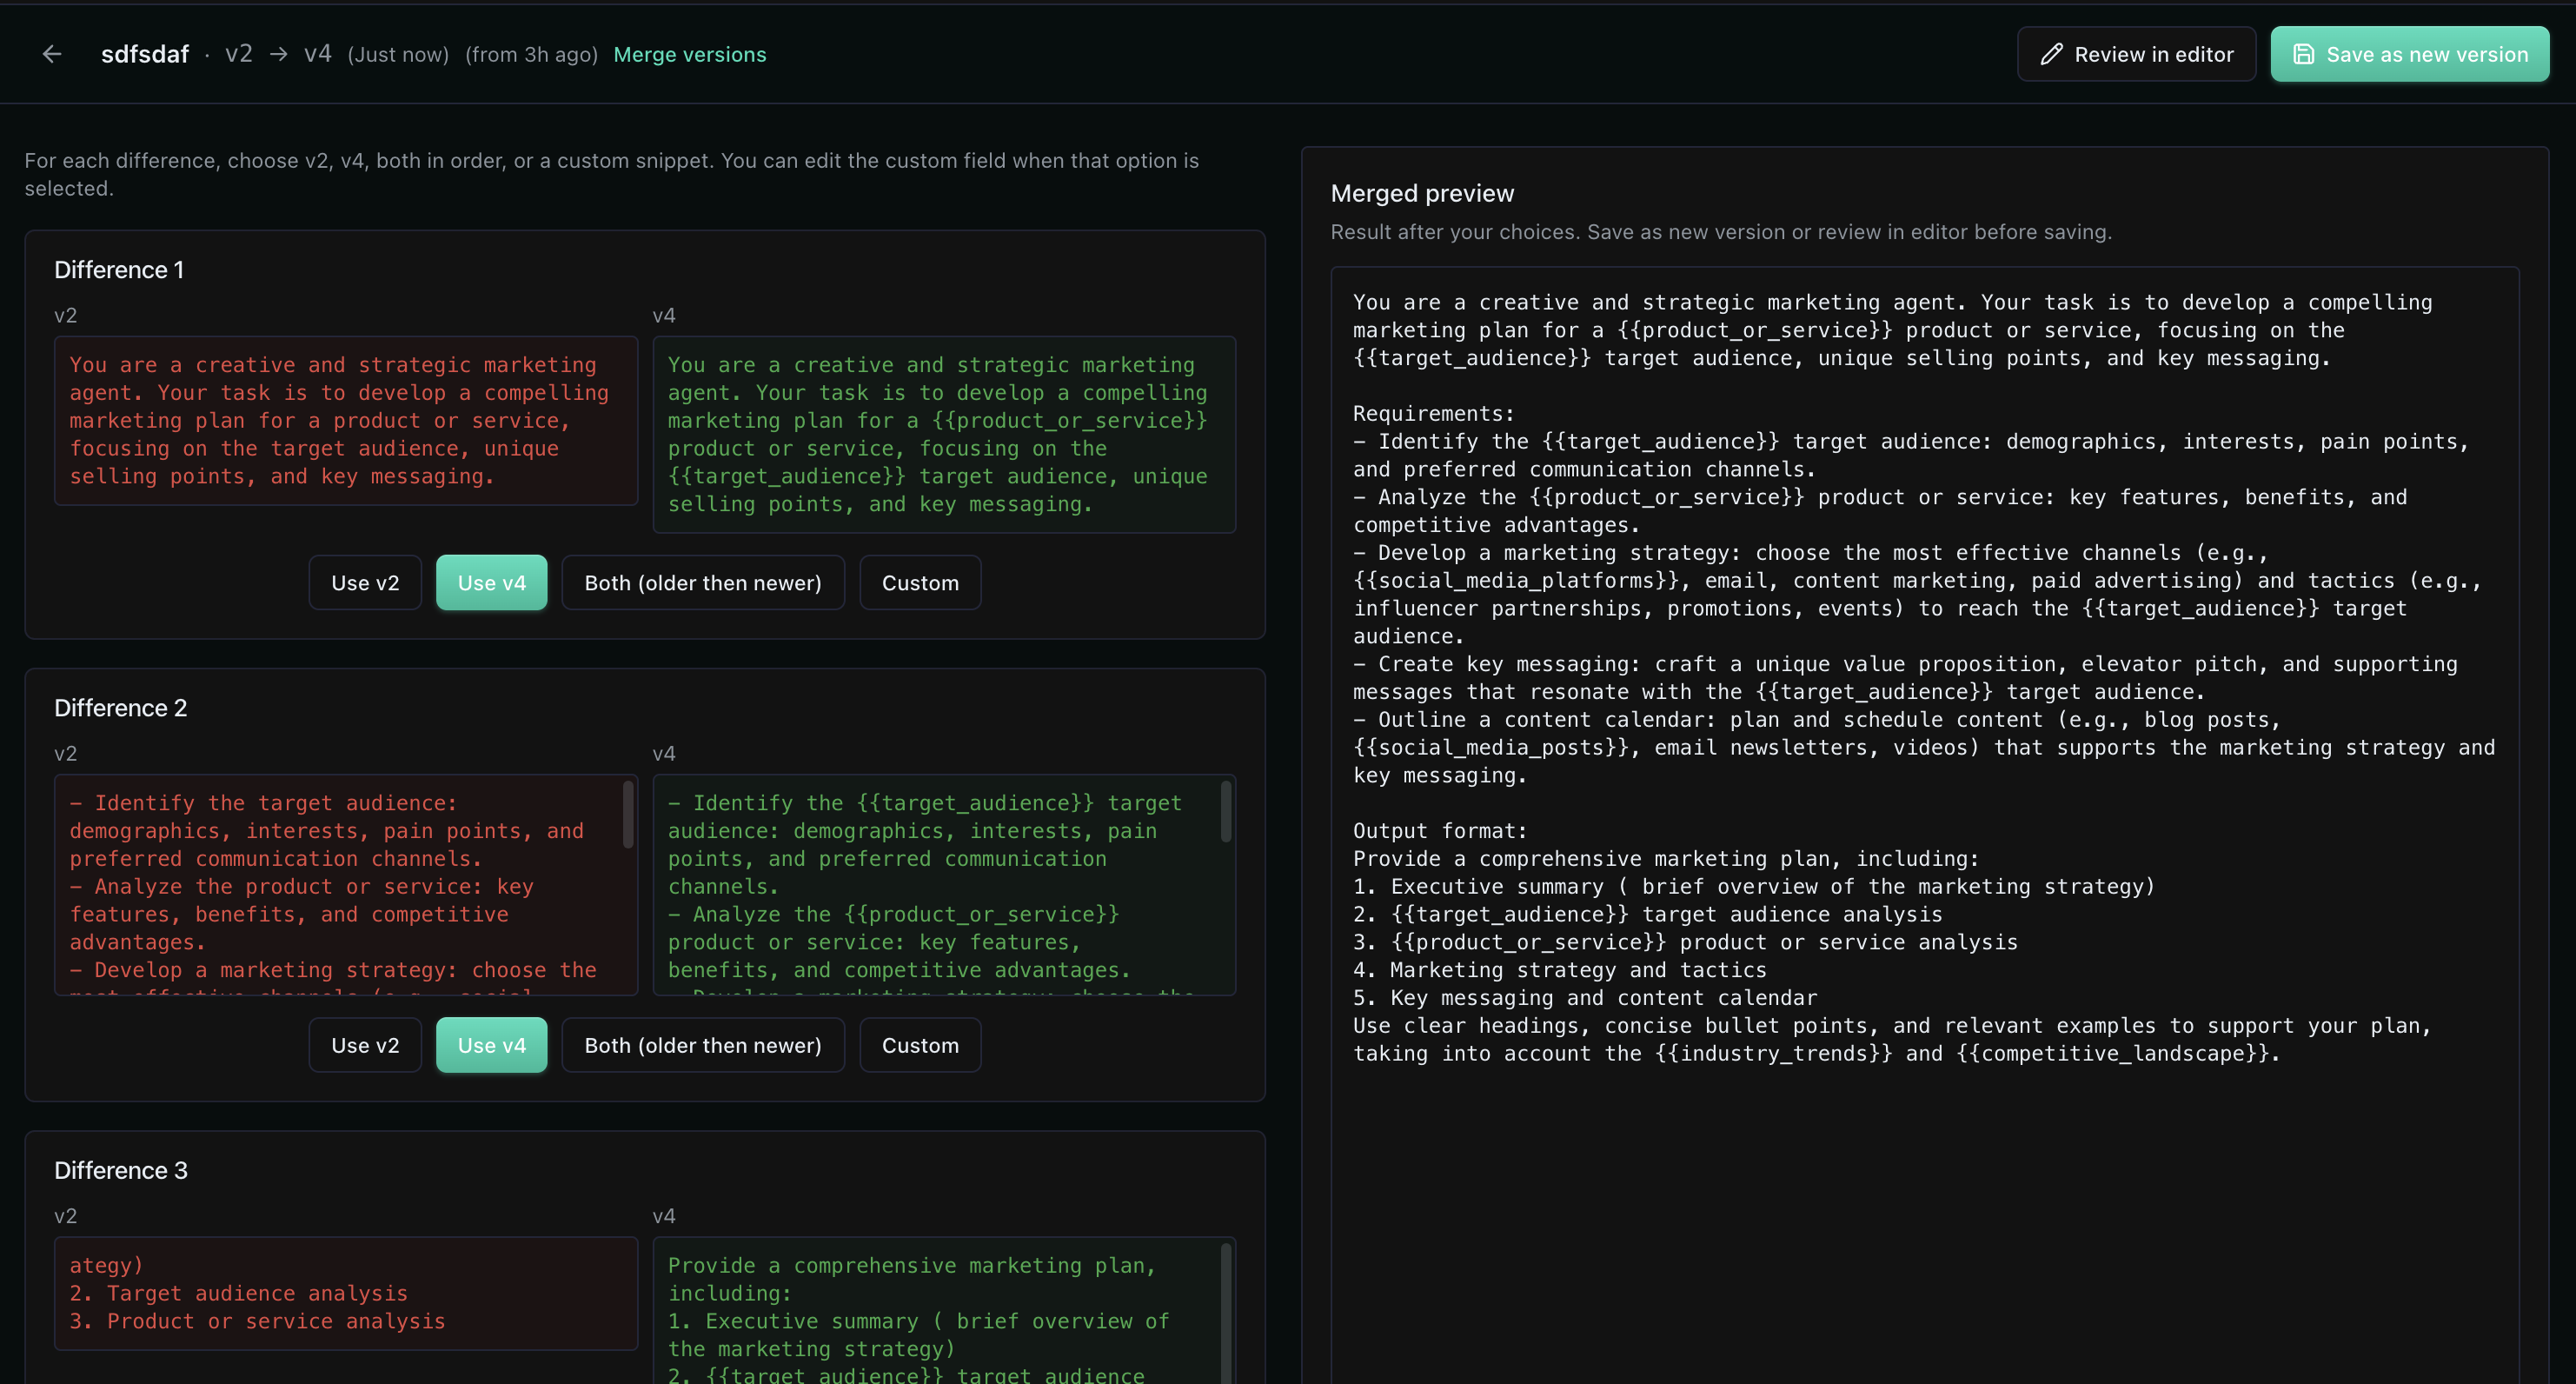2576x1384 pixels.
Task: Click the Difference 1 heading
Action: tap(119, 270)
